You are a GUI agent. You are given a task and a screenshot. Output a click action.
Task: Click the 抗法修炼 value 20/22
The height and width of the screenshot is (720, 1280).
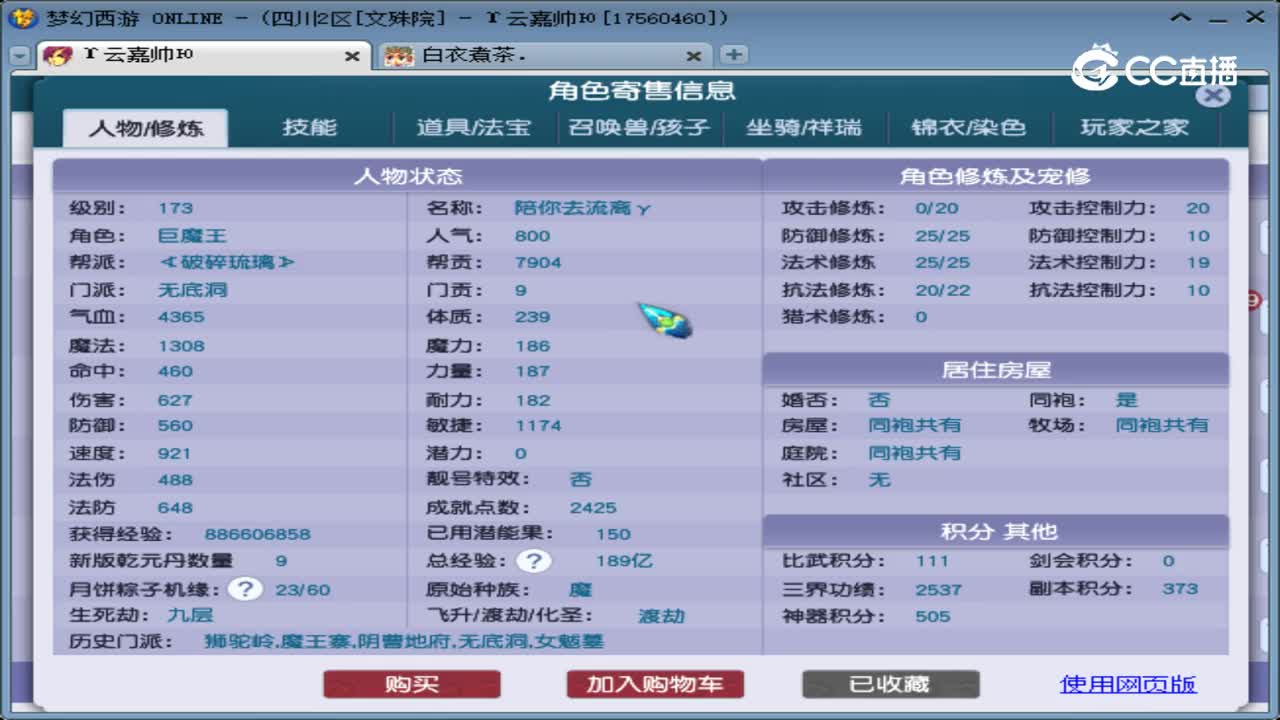point(942,290)
